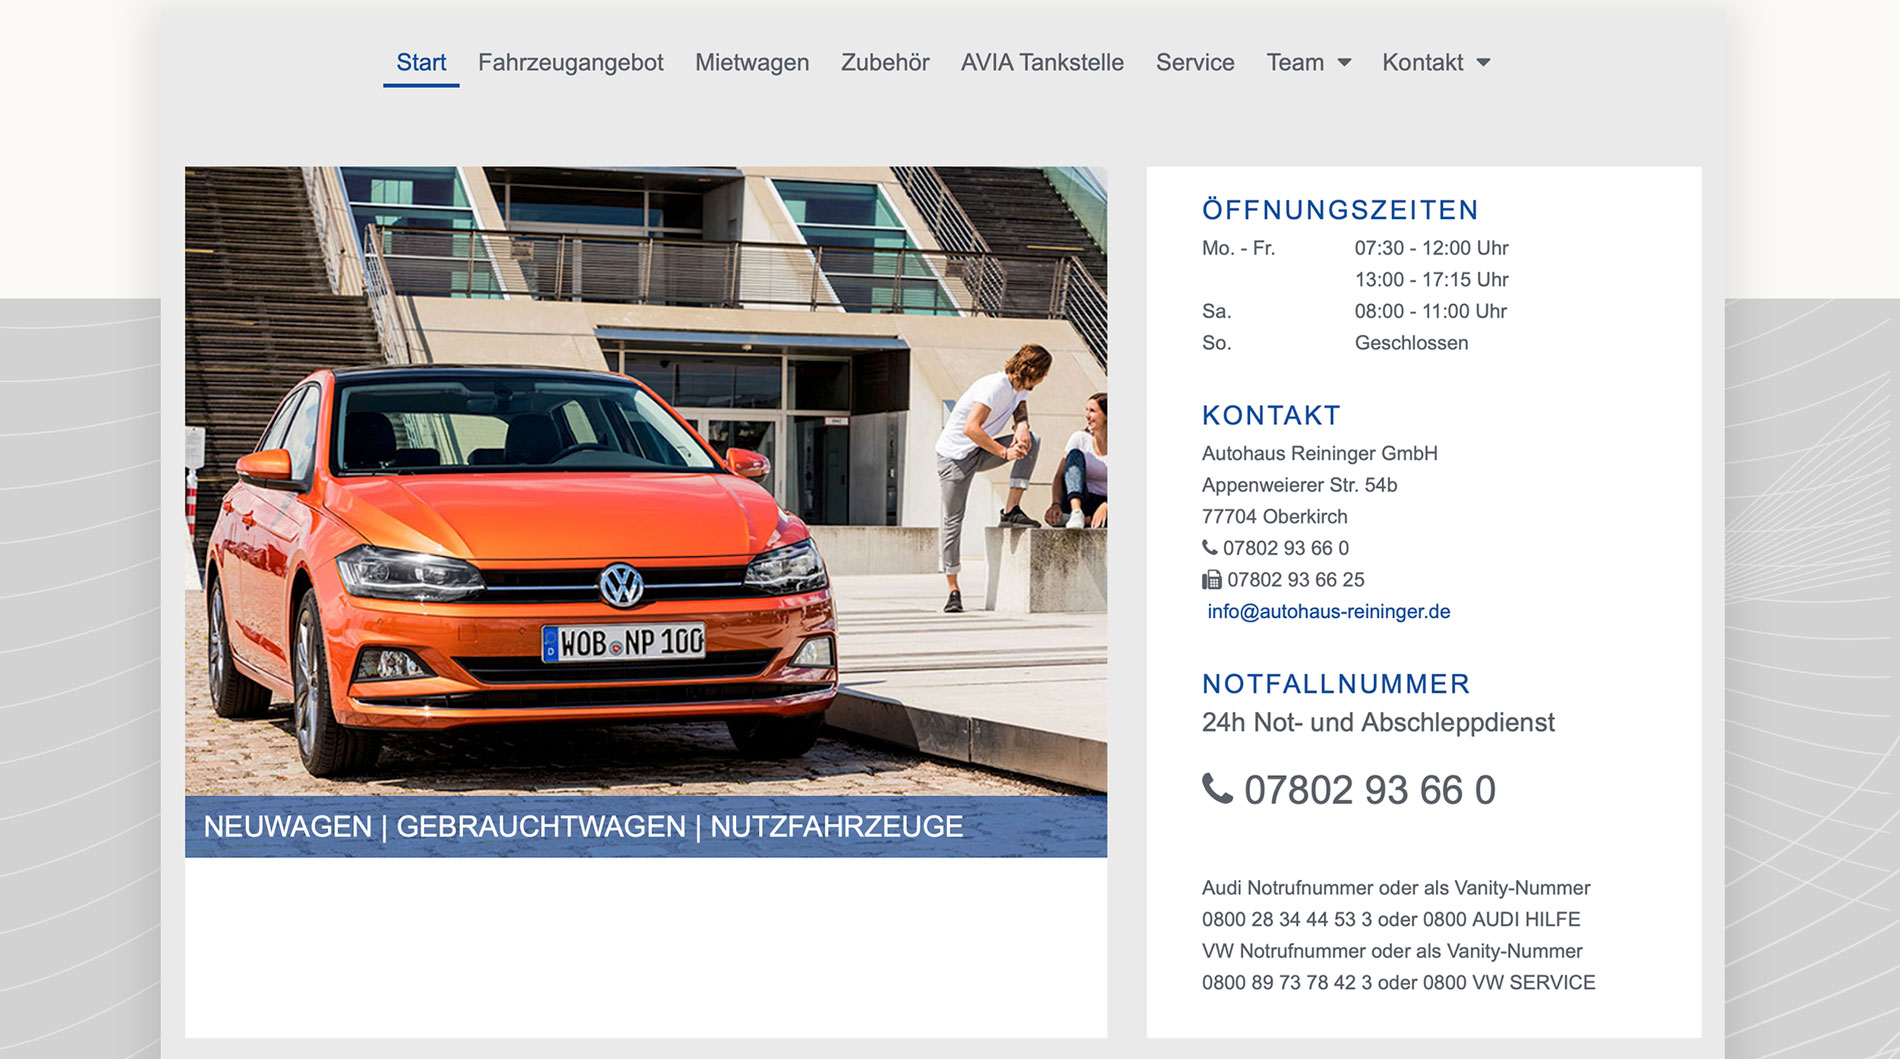Email info@autohaus-reininger.de link
This screenshot has width=1900, height=1059.
[1328, 611]
